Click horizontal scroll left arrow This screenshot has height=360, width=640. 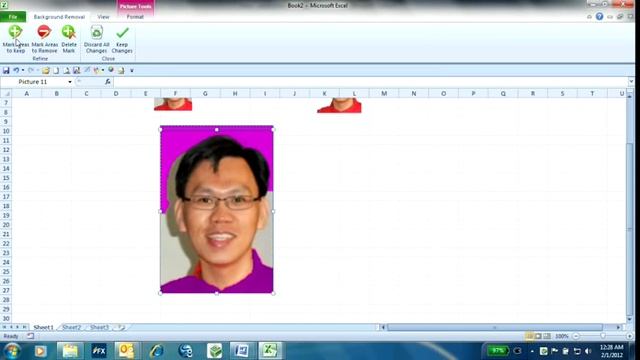(382, 327)
